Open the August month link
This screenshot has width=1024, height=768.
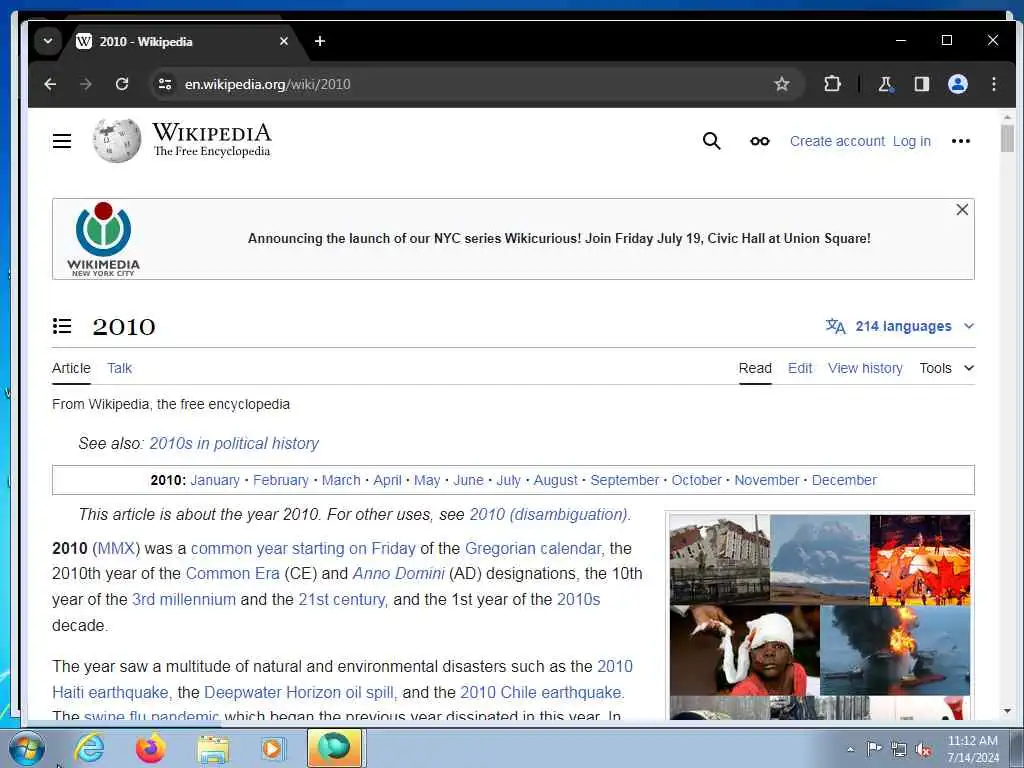click(x=556, y=480)
